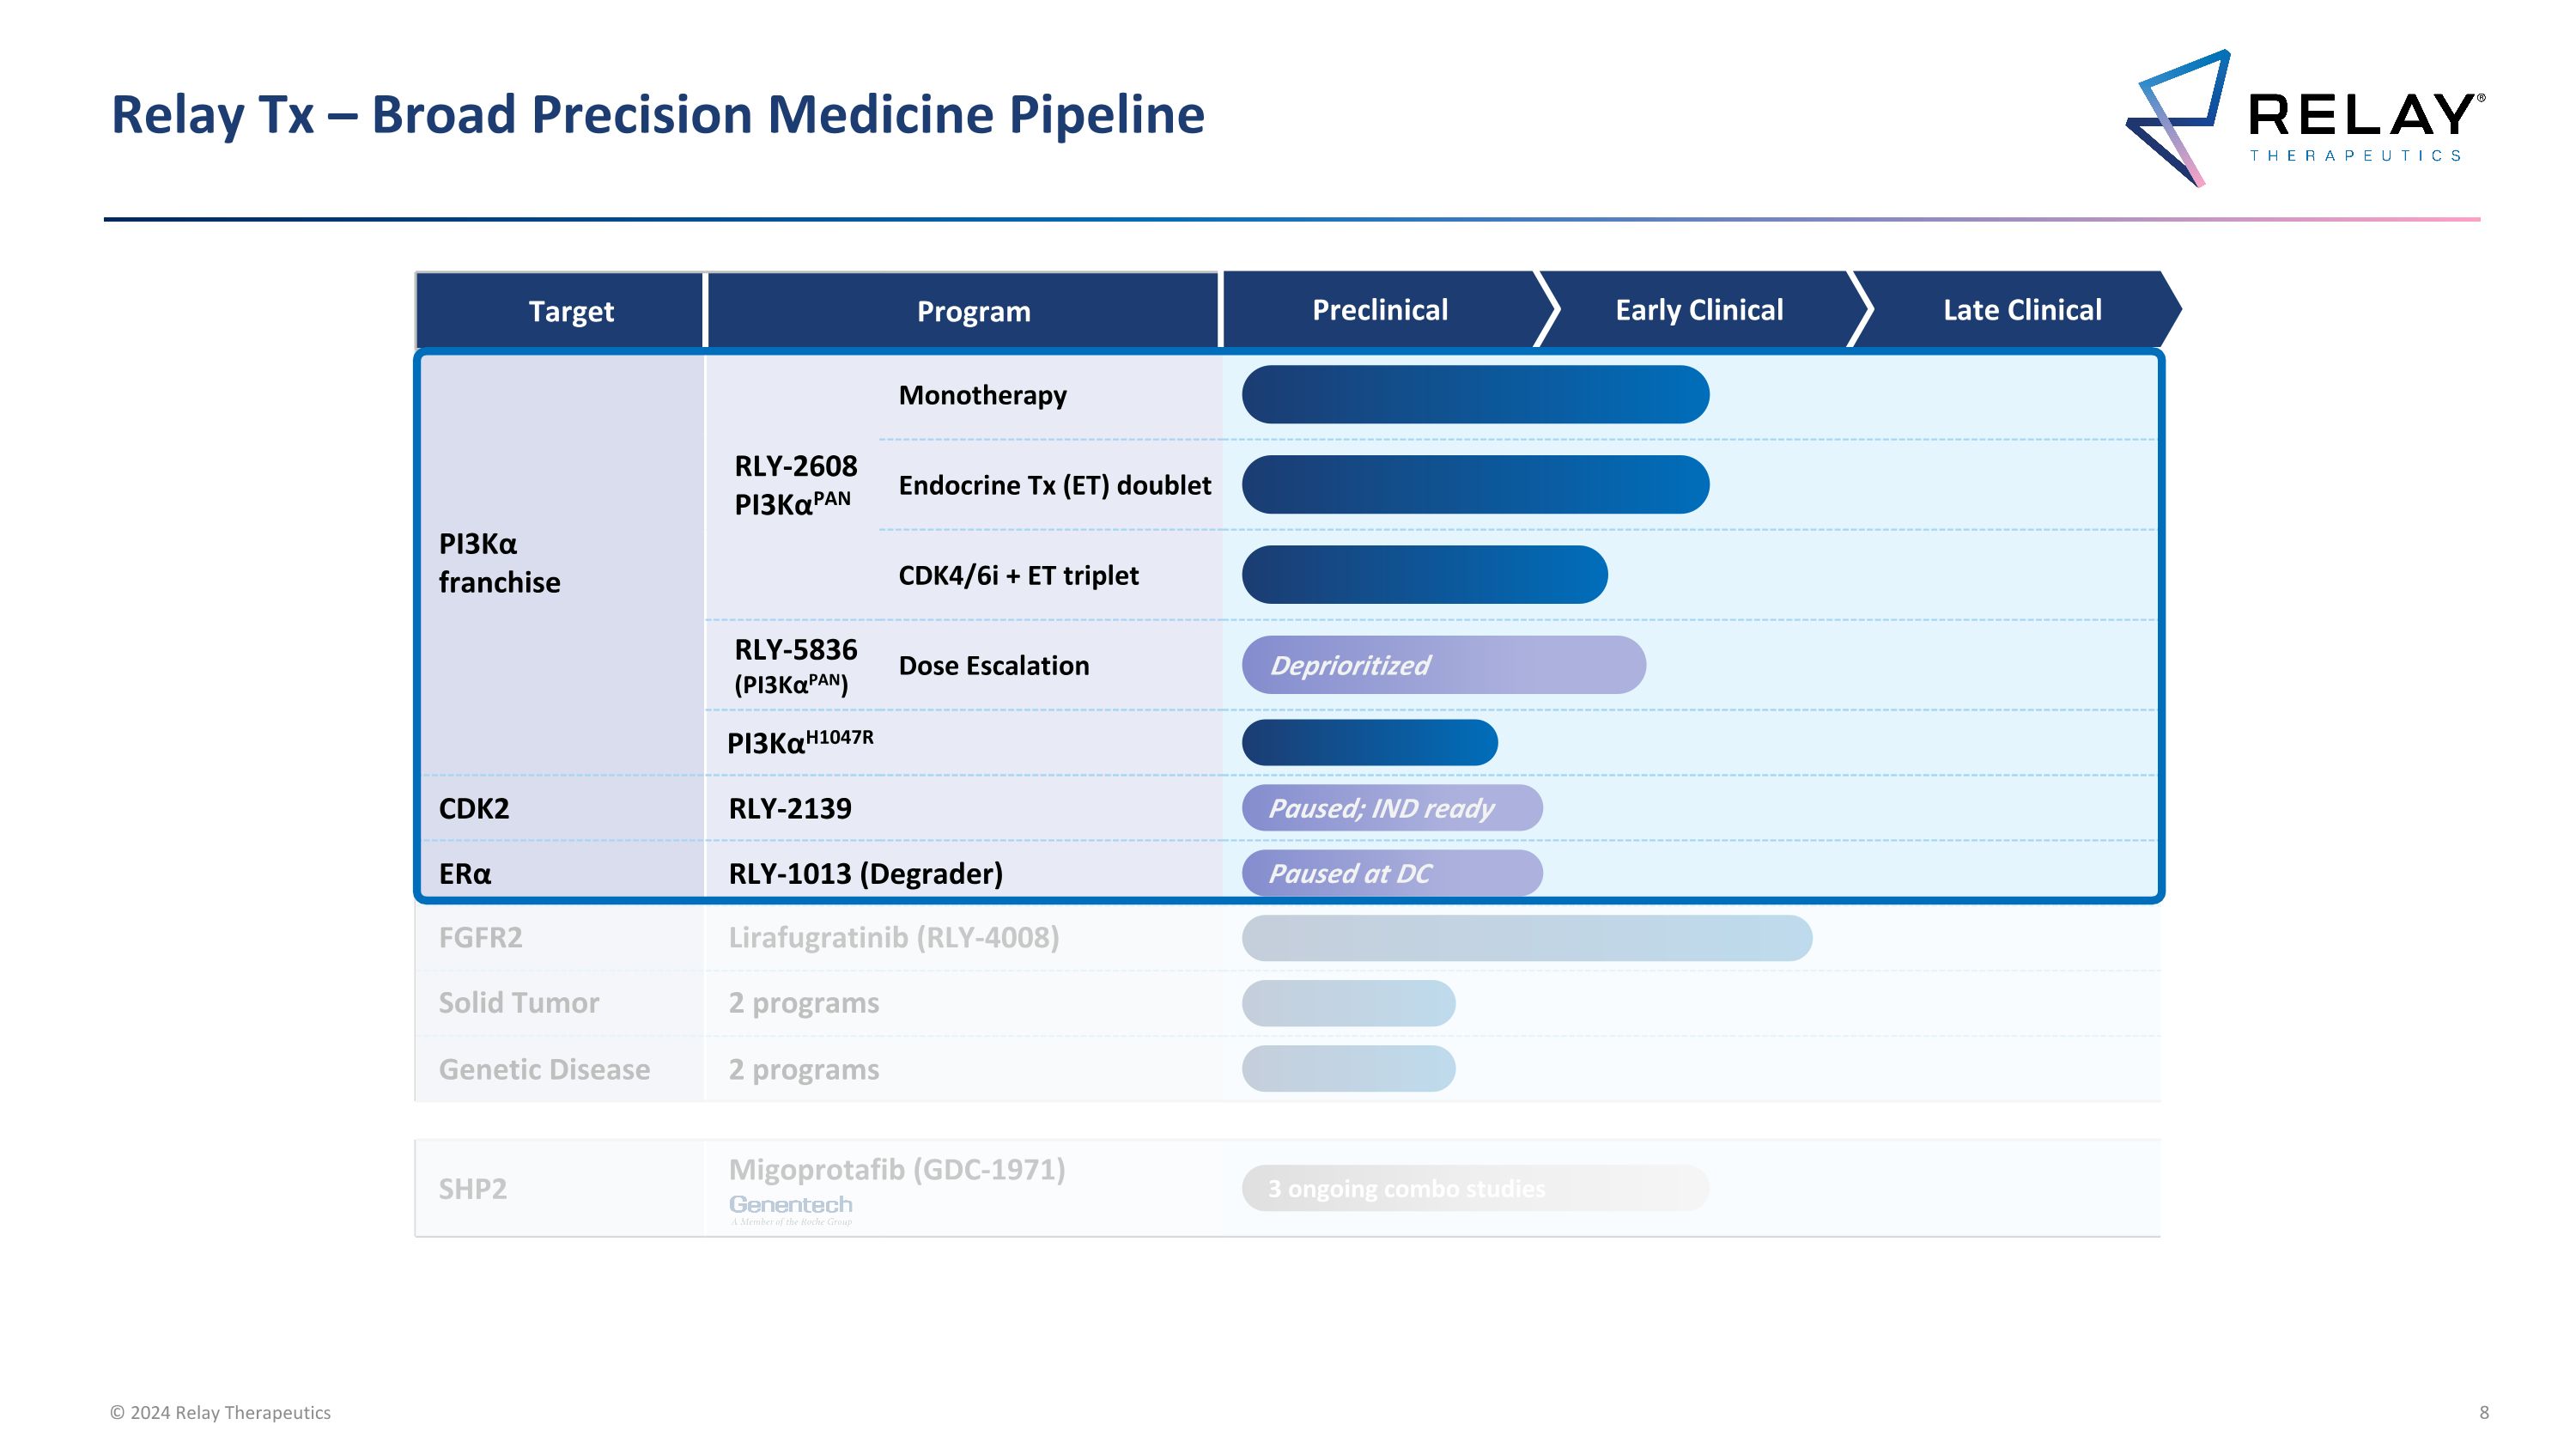Click the Monotherapy progress bar
The height and width of the screenshot is (1449, 2576).
pyautogui.click(x=1474, y=395)
